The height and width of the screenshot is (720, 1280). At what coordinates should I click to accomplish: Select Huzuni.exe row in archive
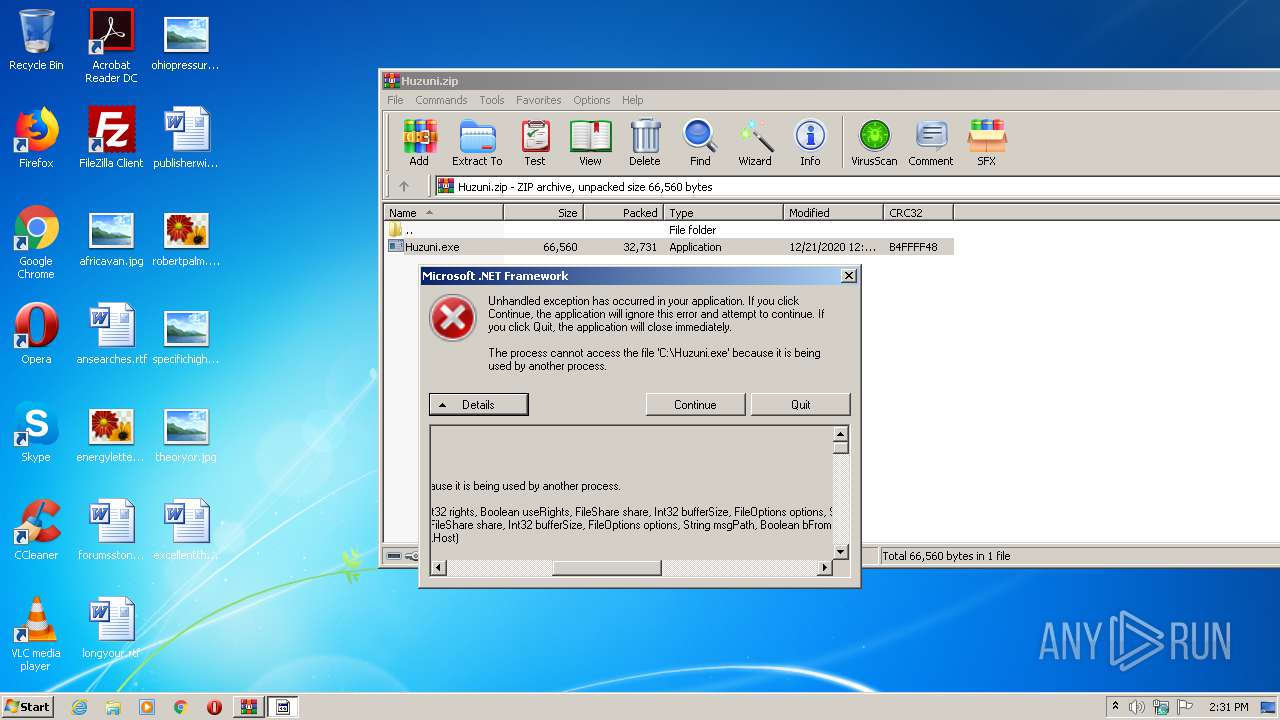[669, 247]
